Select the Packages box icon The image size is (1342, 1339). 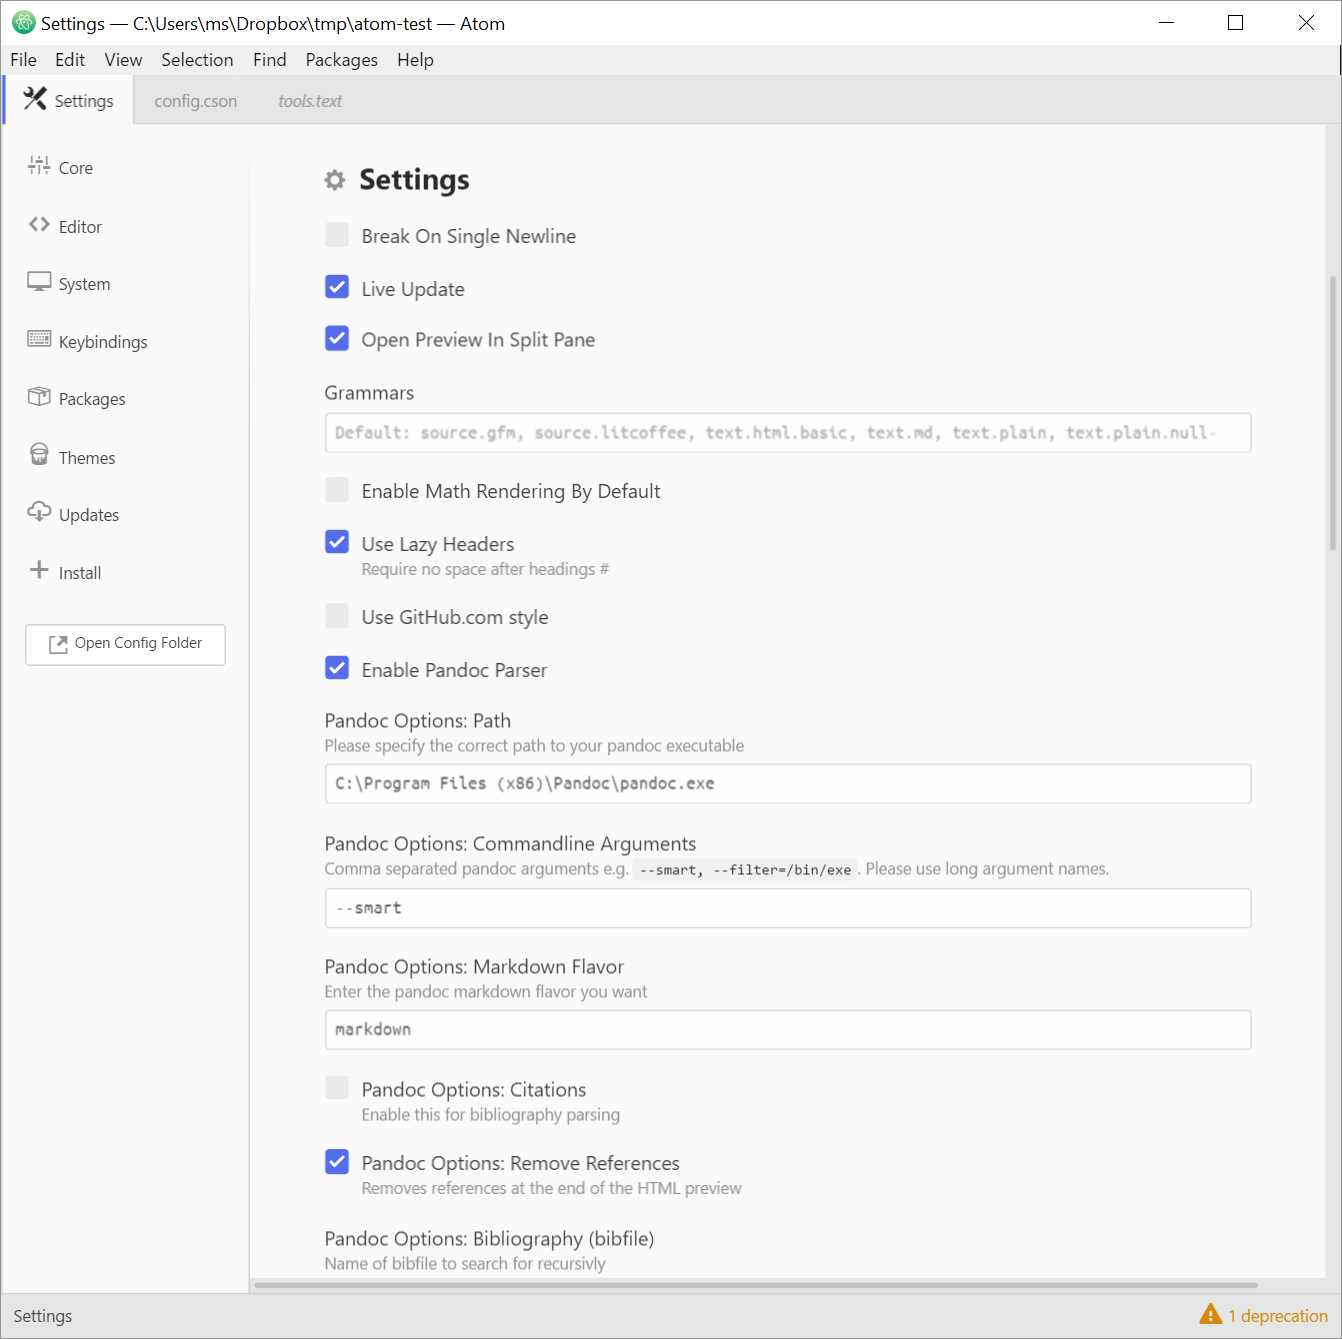point(39,398)
